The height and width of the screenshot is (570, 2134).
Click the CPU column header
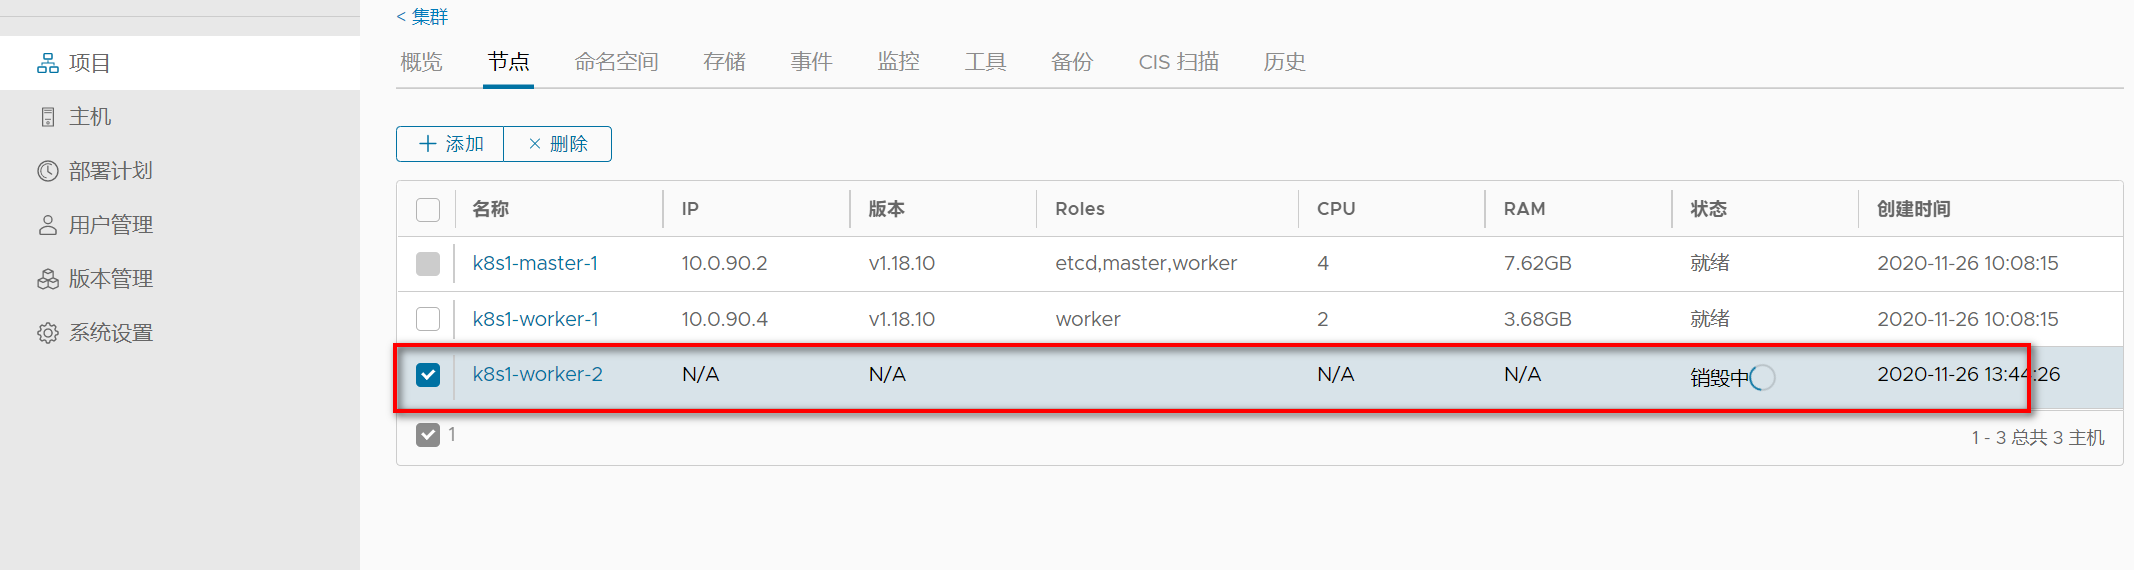point(1336,209)
